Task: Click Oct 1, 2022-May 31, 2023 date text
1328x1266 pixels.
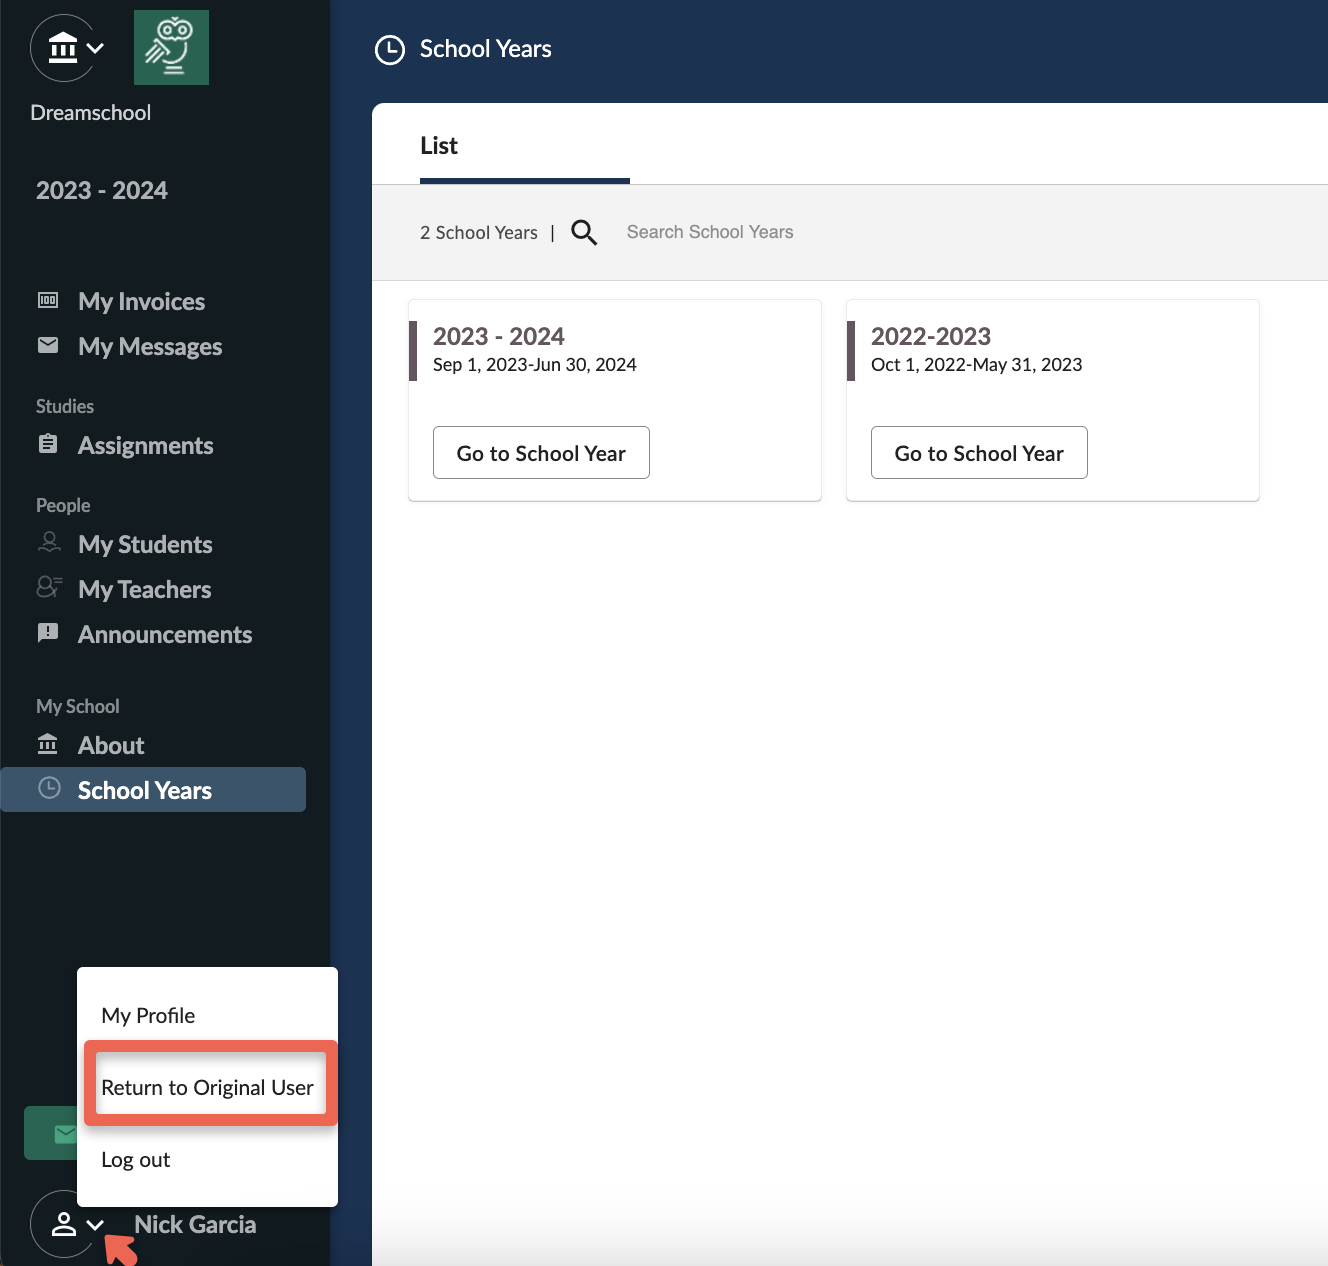Action: click(x=977, y=364)
